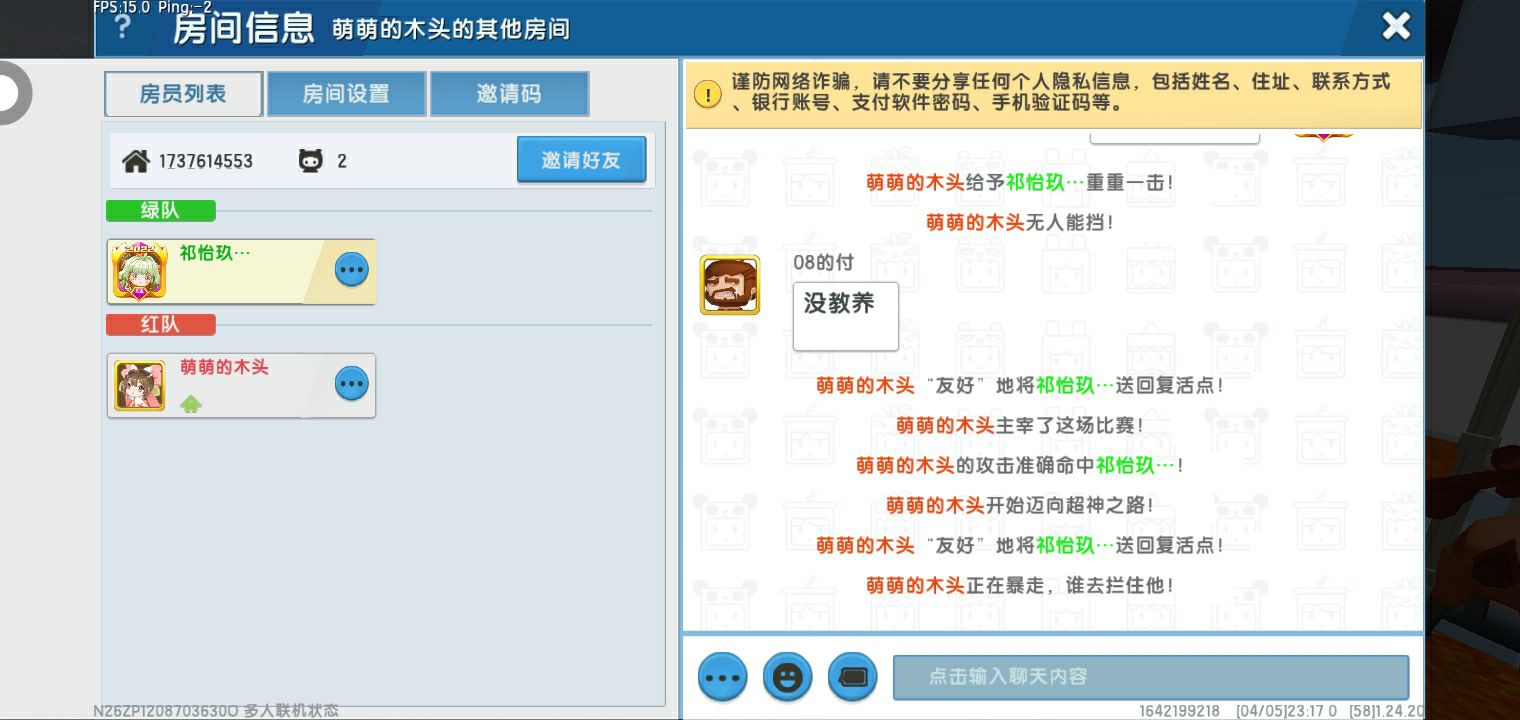Switch to the 房员列表 tab

pyautogui.click(x=183, y=94)
